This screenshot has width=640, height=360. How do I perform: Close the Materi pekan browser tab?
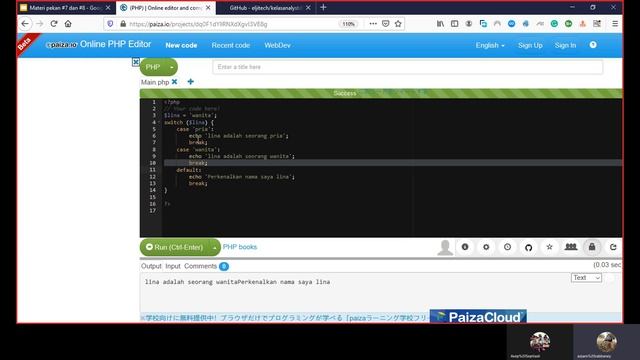(x=108, y=8)
